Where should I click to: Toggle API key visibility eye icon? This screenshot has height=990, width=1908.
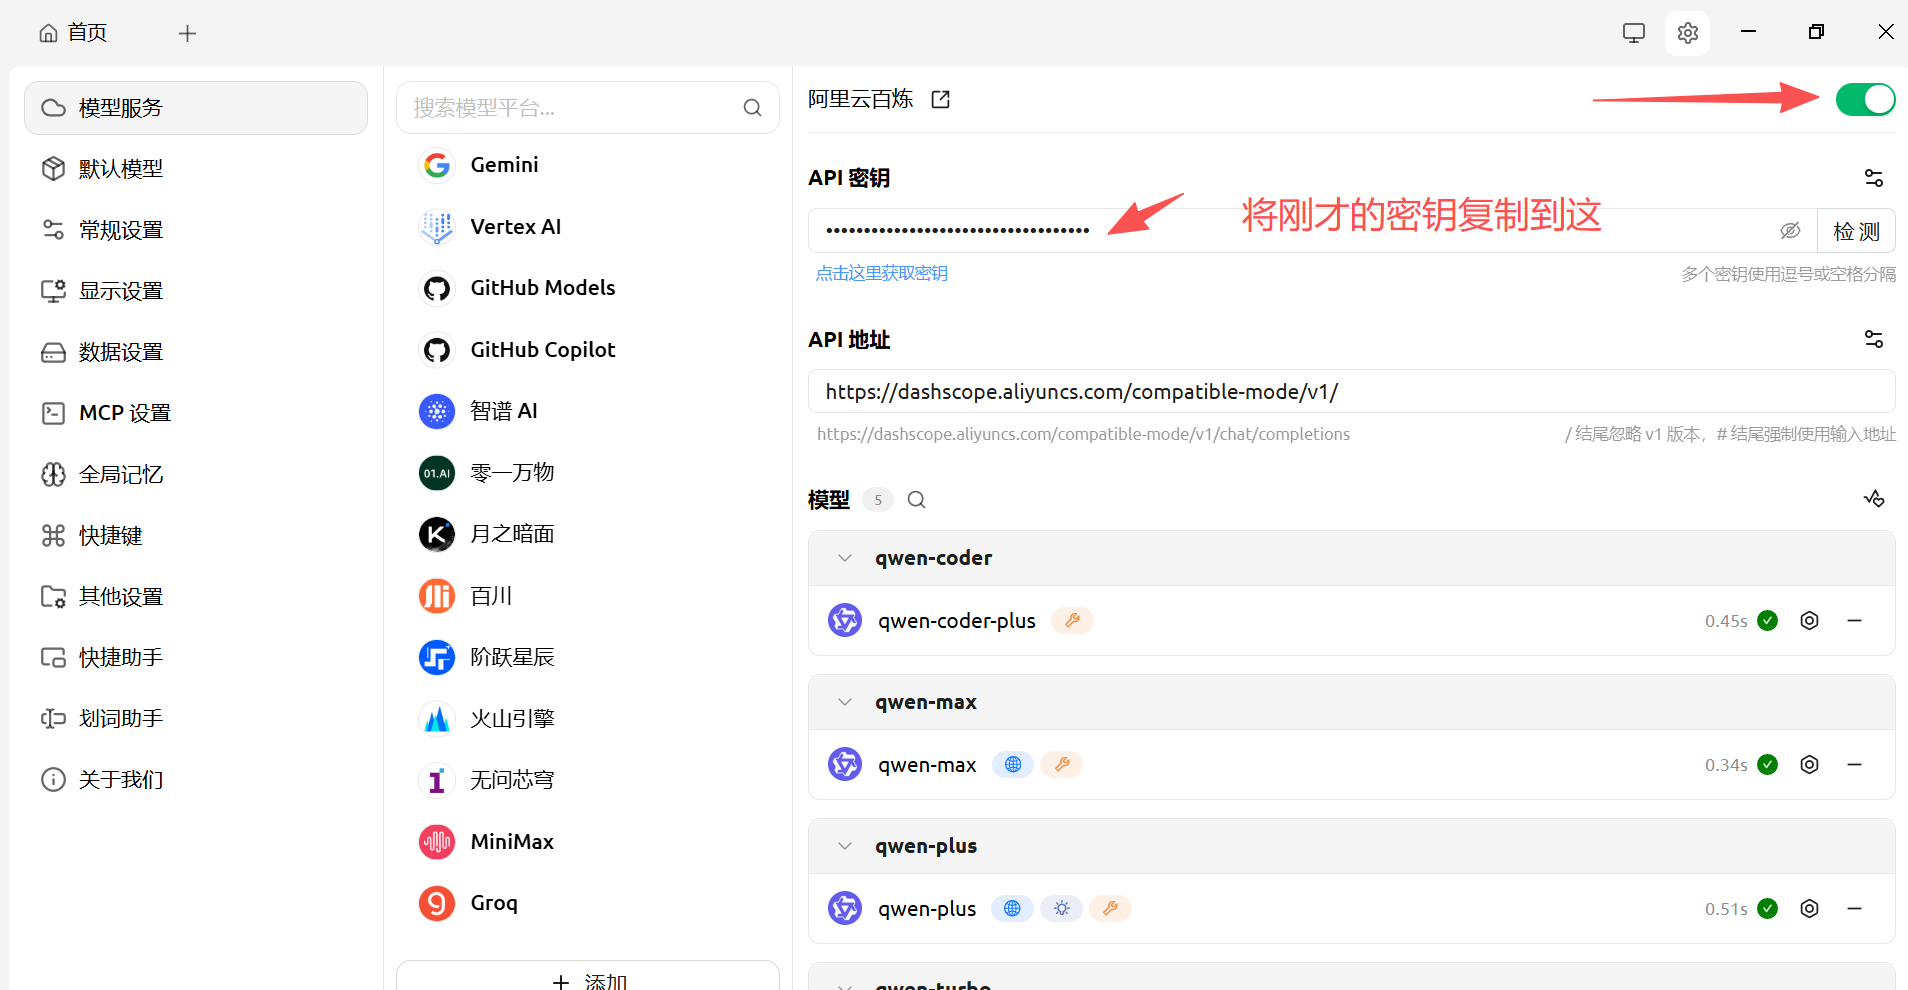(x=1790, y=231)
